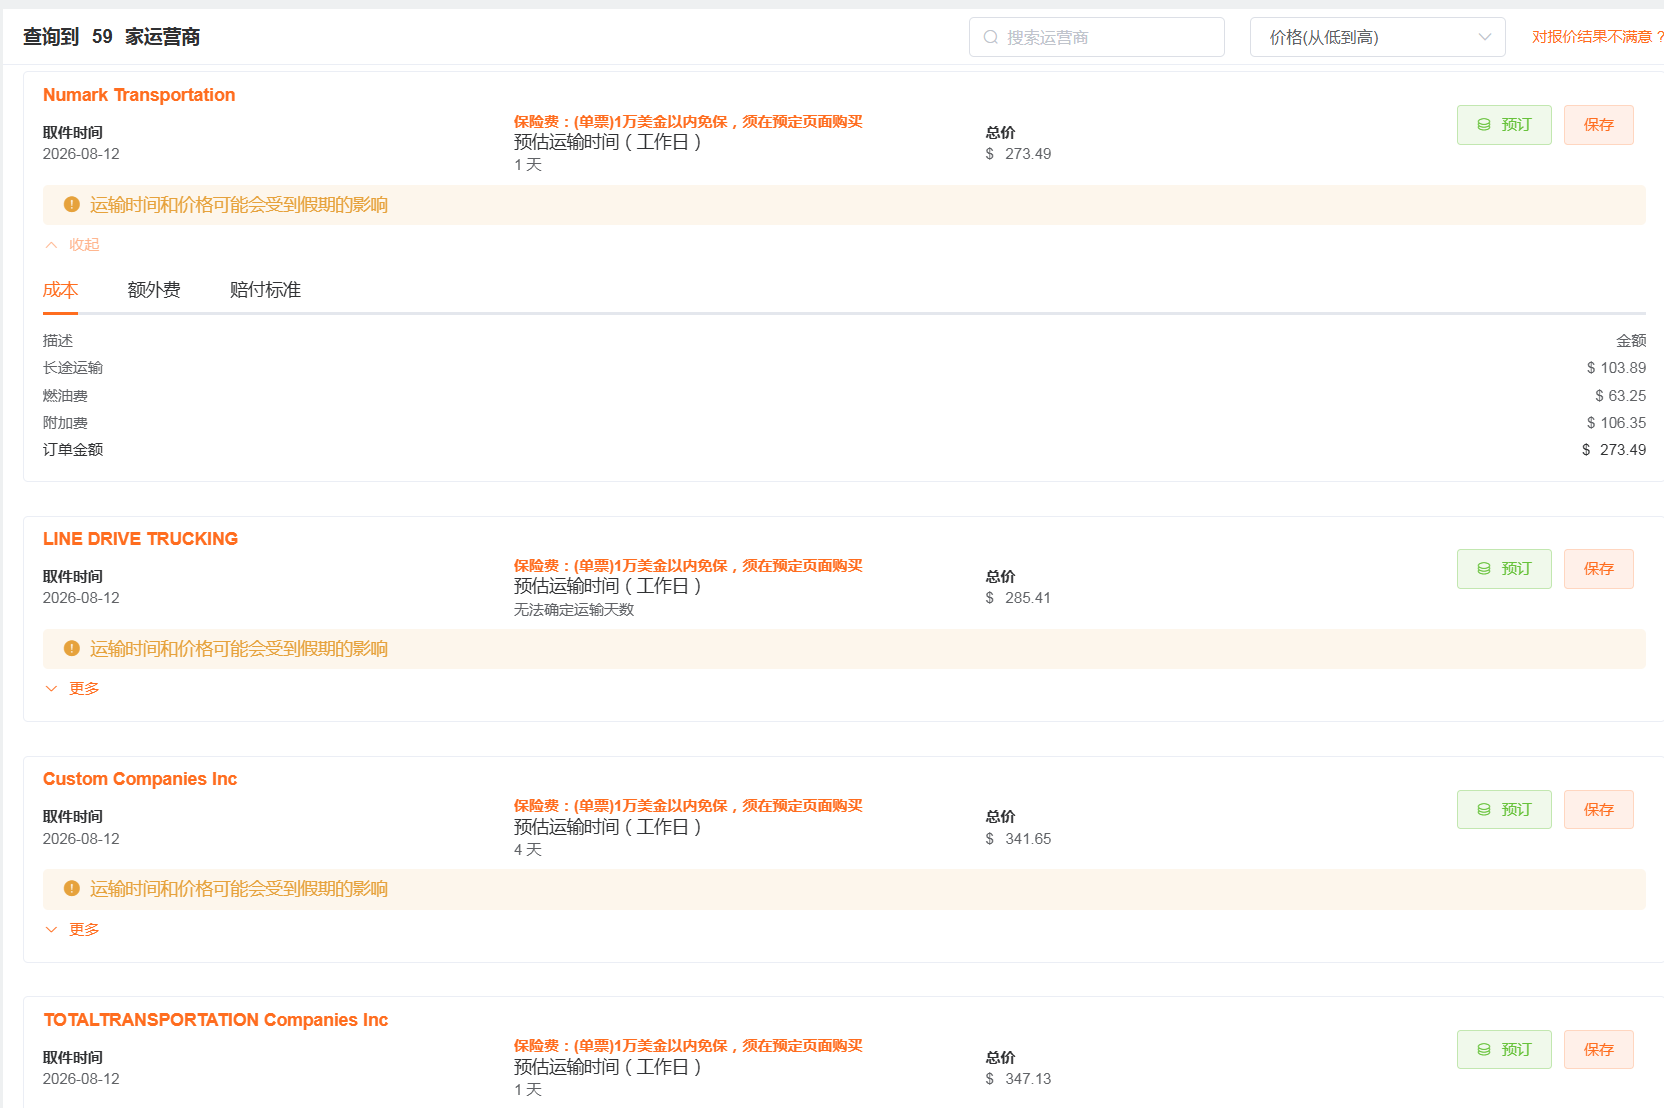The width and height of the screenshot is (1664, 1108).
Task: Save the Numark Transportation quote
Action: (1599, 125)
